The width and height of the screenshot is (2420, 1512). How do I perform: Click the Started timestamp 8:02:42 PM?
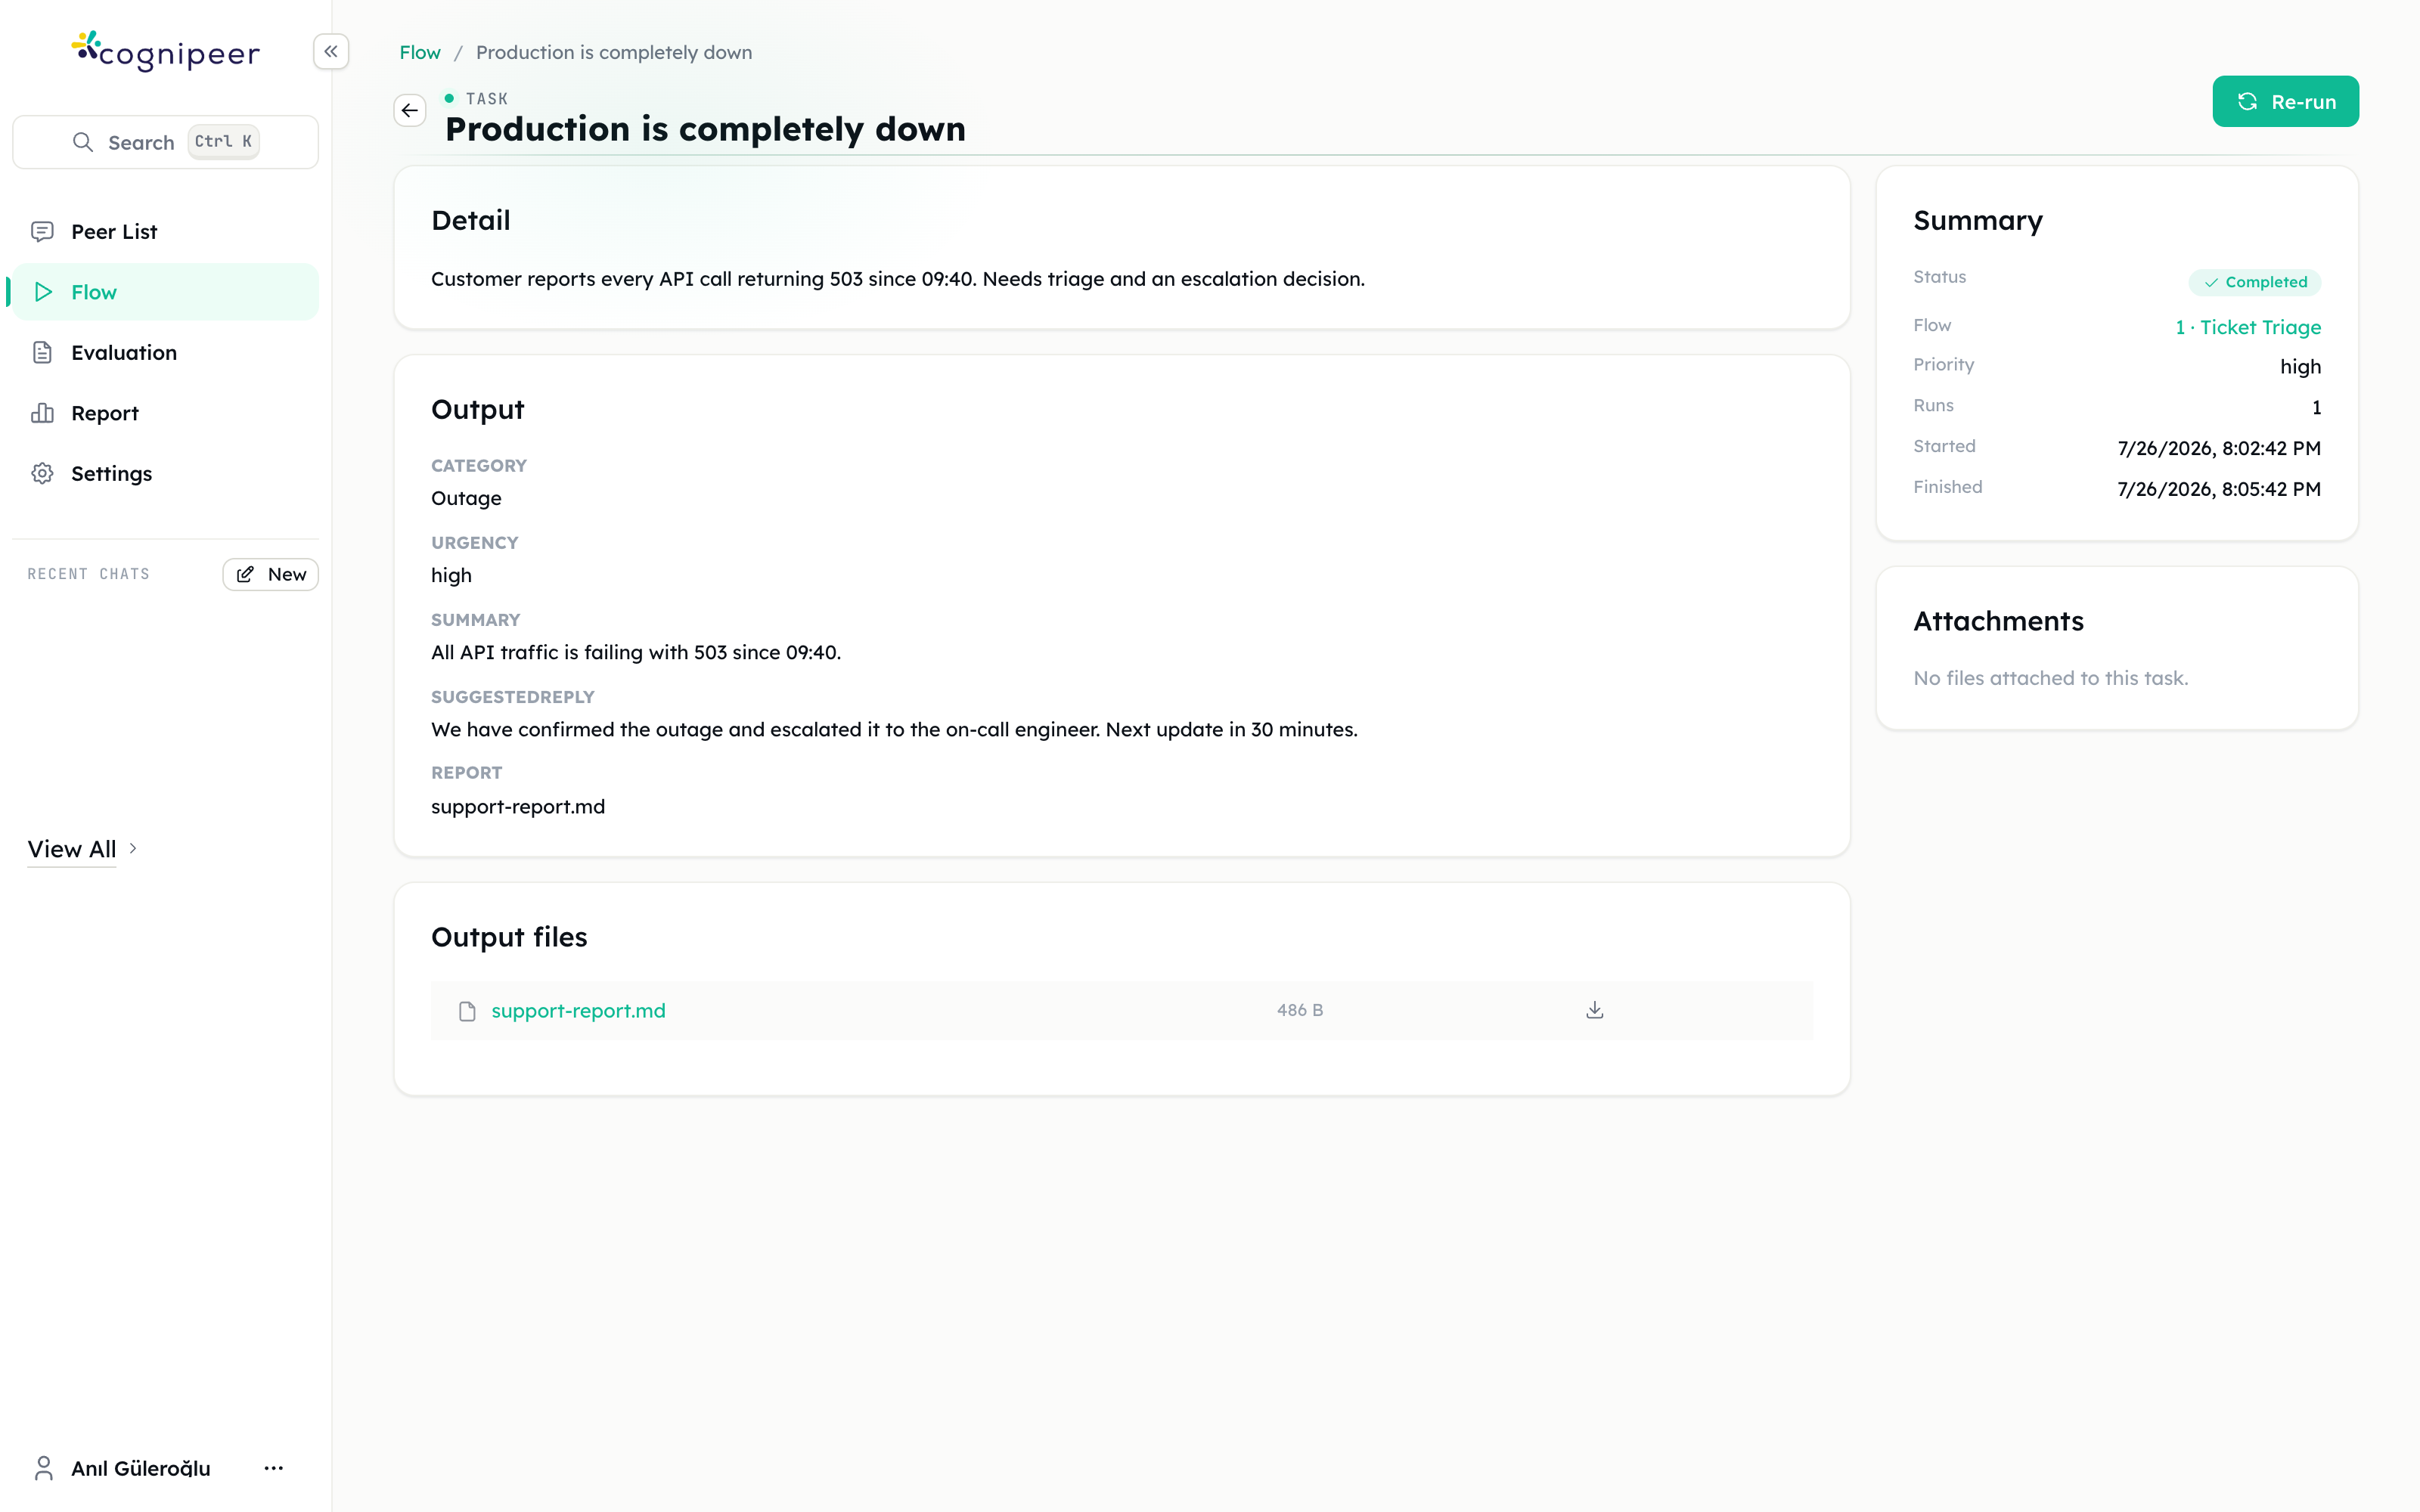(2219, 448)
